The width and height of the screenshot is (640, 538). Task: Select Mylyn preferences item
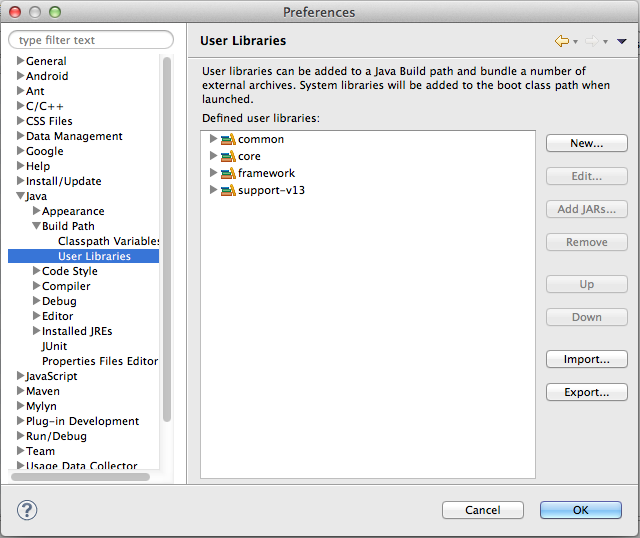click(x=41, y=407)
